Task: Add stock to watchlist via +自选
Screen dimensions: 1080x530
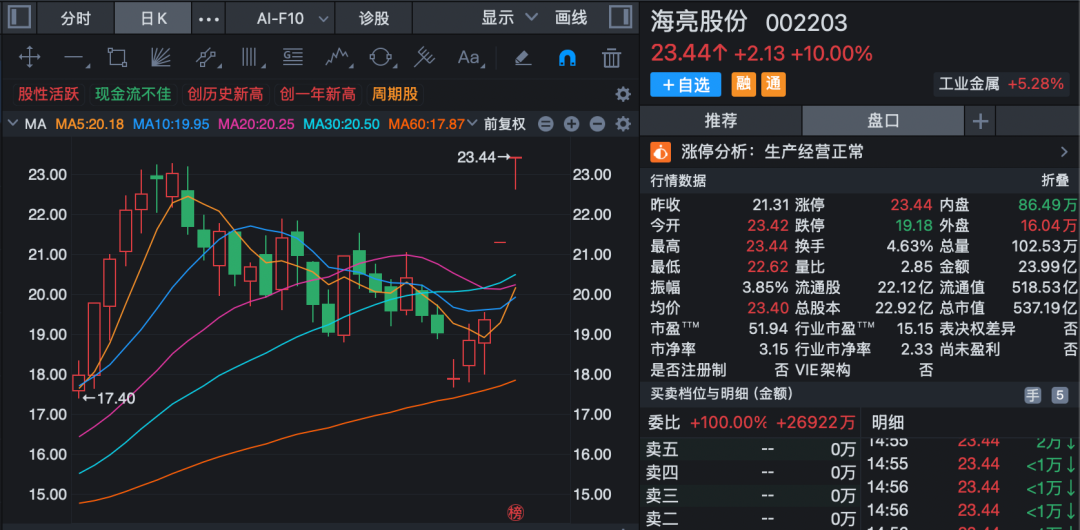Action: 685,85
